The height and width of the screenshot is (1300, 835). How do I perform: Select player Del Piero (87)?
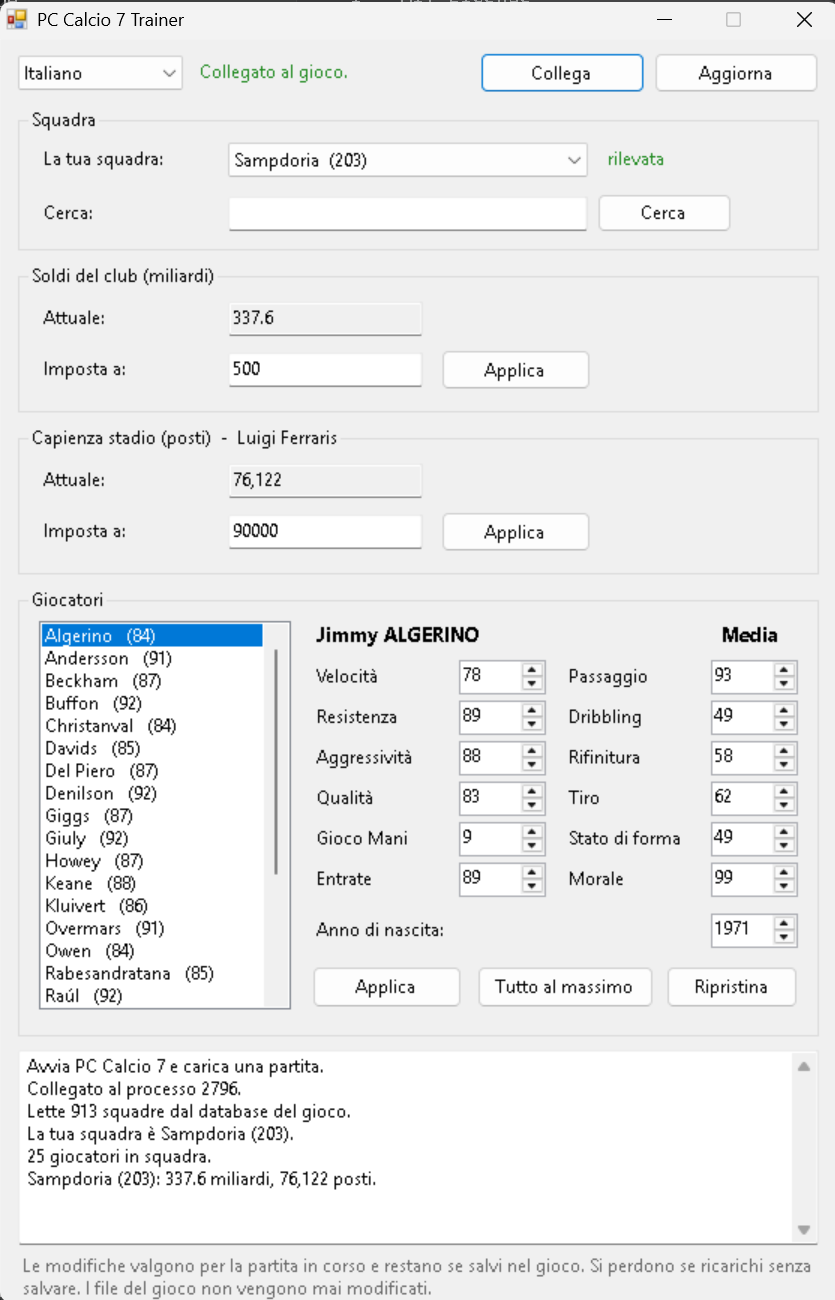(x=151, y=771)
